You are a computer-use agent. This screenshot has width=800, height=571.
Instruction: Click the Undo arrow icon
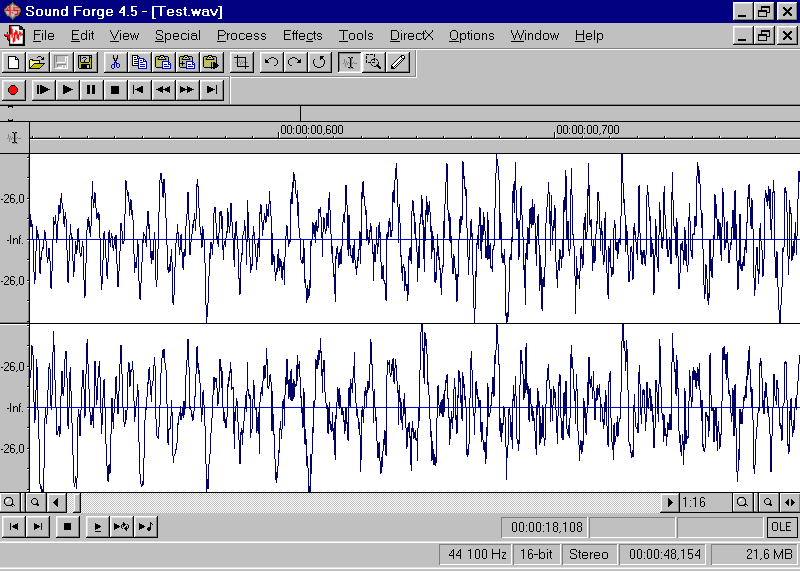[x=271, y=62]
